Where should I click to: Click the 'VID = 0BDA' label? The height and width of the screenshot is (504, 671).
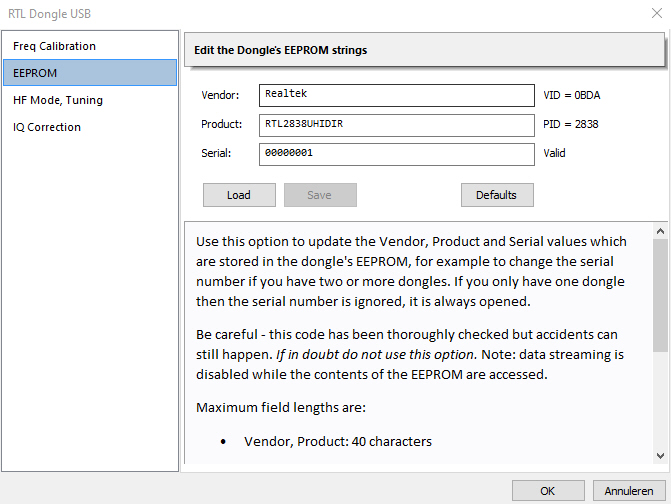[572, 95]
